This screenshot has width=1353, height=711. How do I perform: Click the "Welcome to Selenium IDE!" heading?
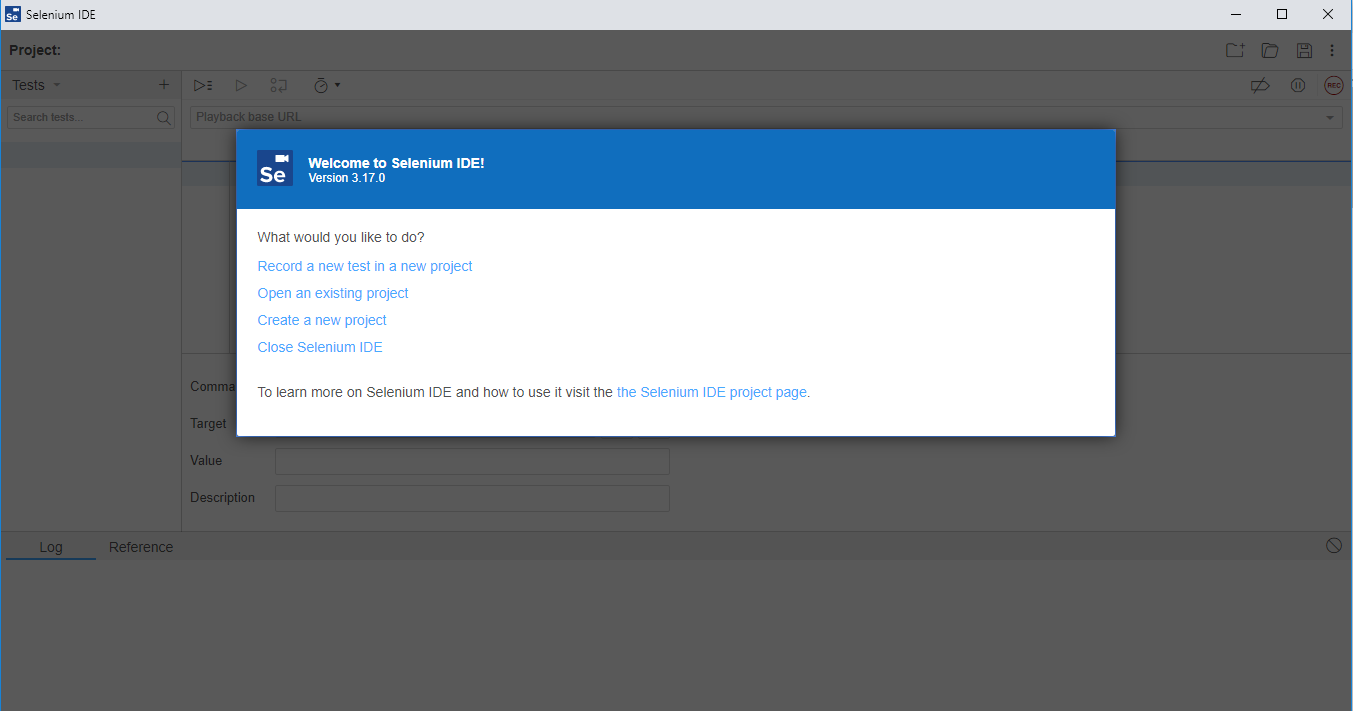[x=396, y=163]
